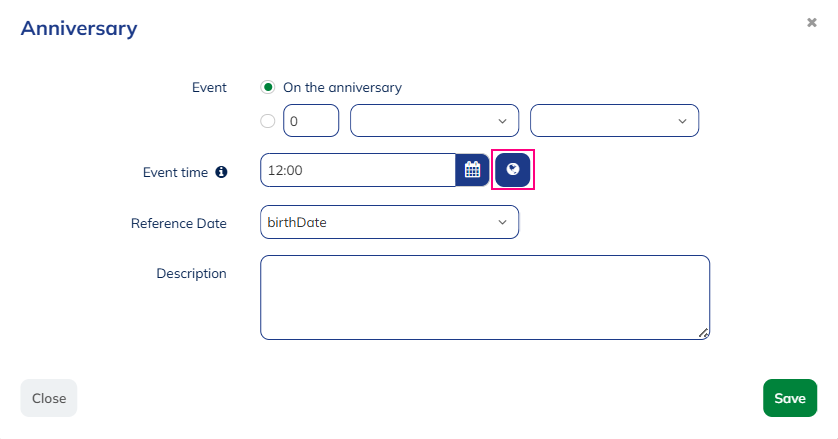The width and height of the screenshot is (838, 439).
Task: Click the "Event time" label
Action: [x=175, y=172]
